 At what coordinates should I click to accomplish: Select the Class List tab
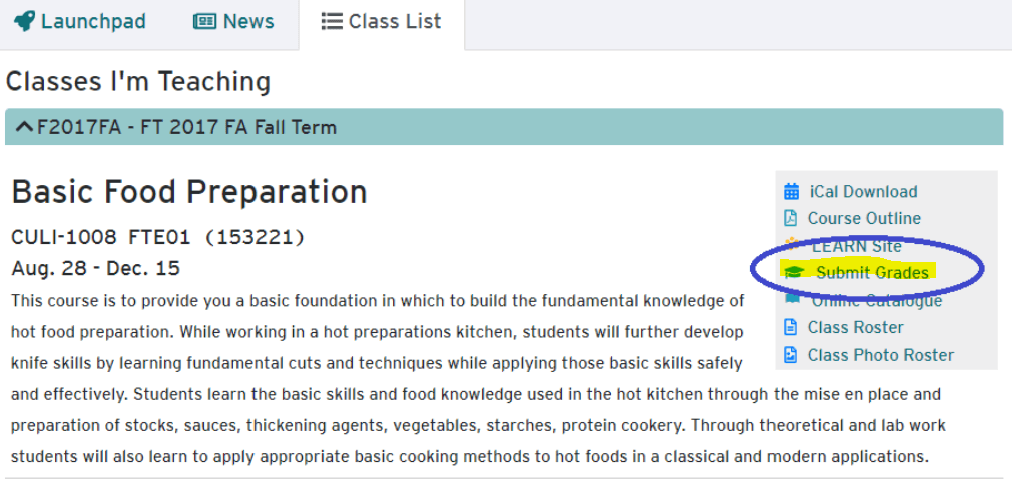tap(394, 21)
